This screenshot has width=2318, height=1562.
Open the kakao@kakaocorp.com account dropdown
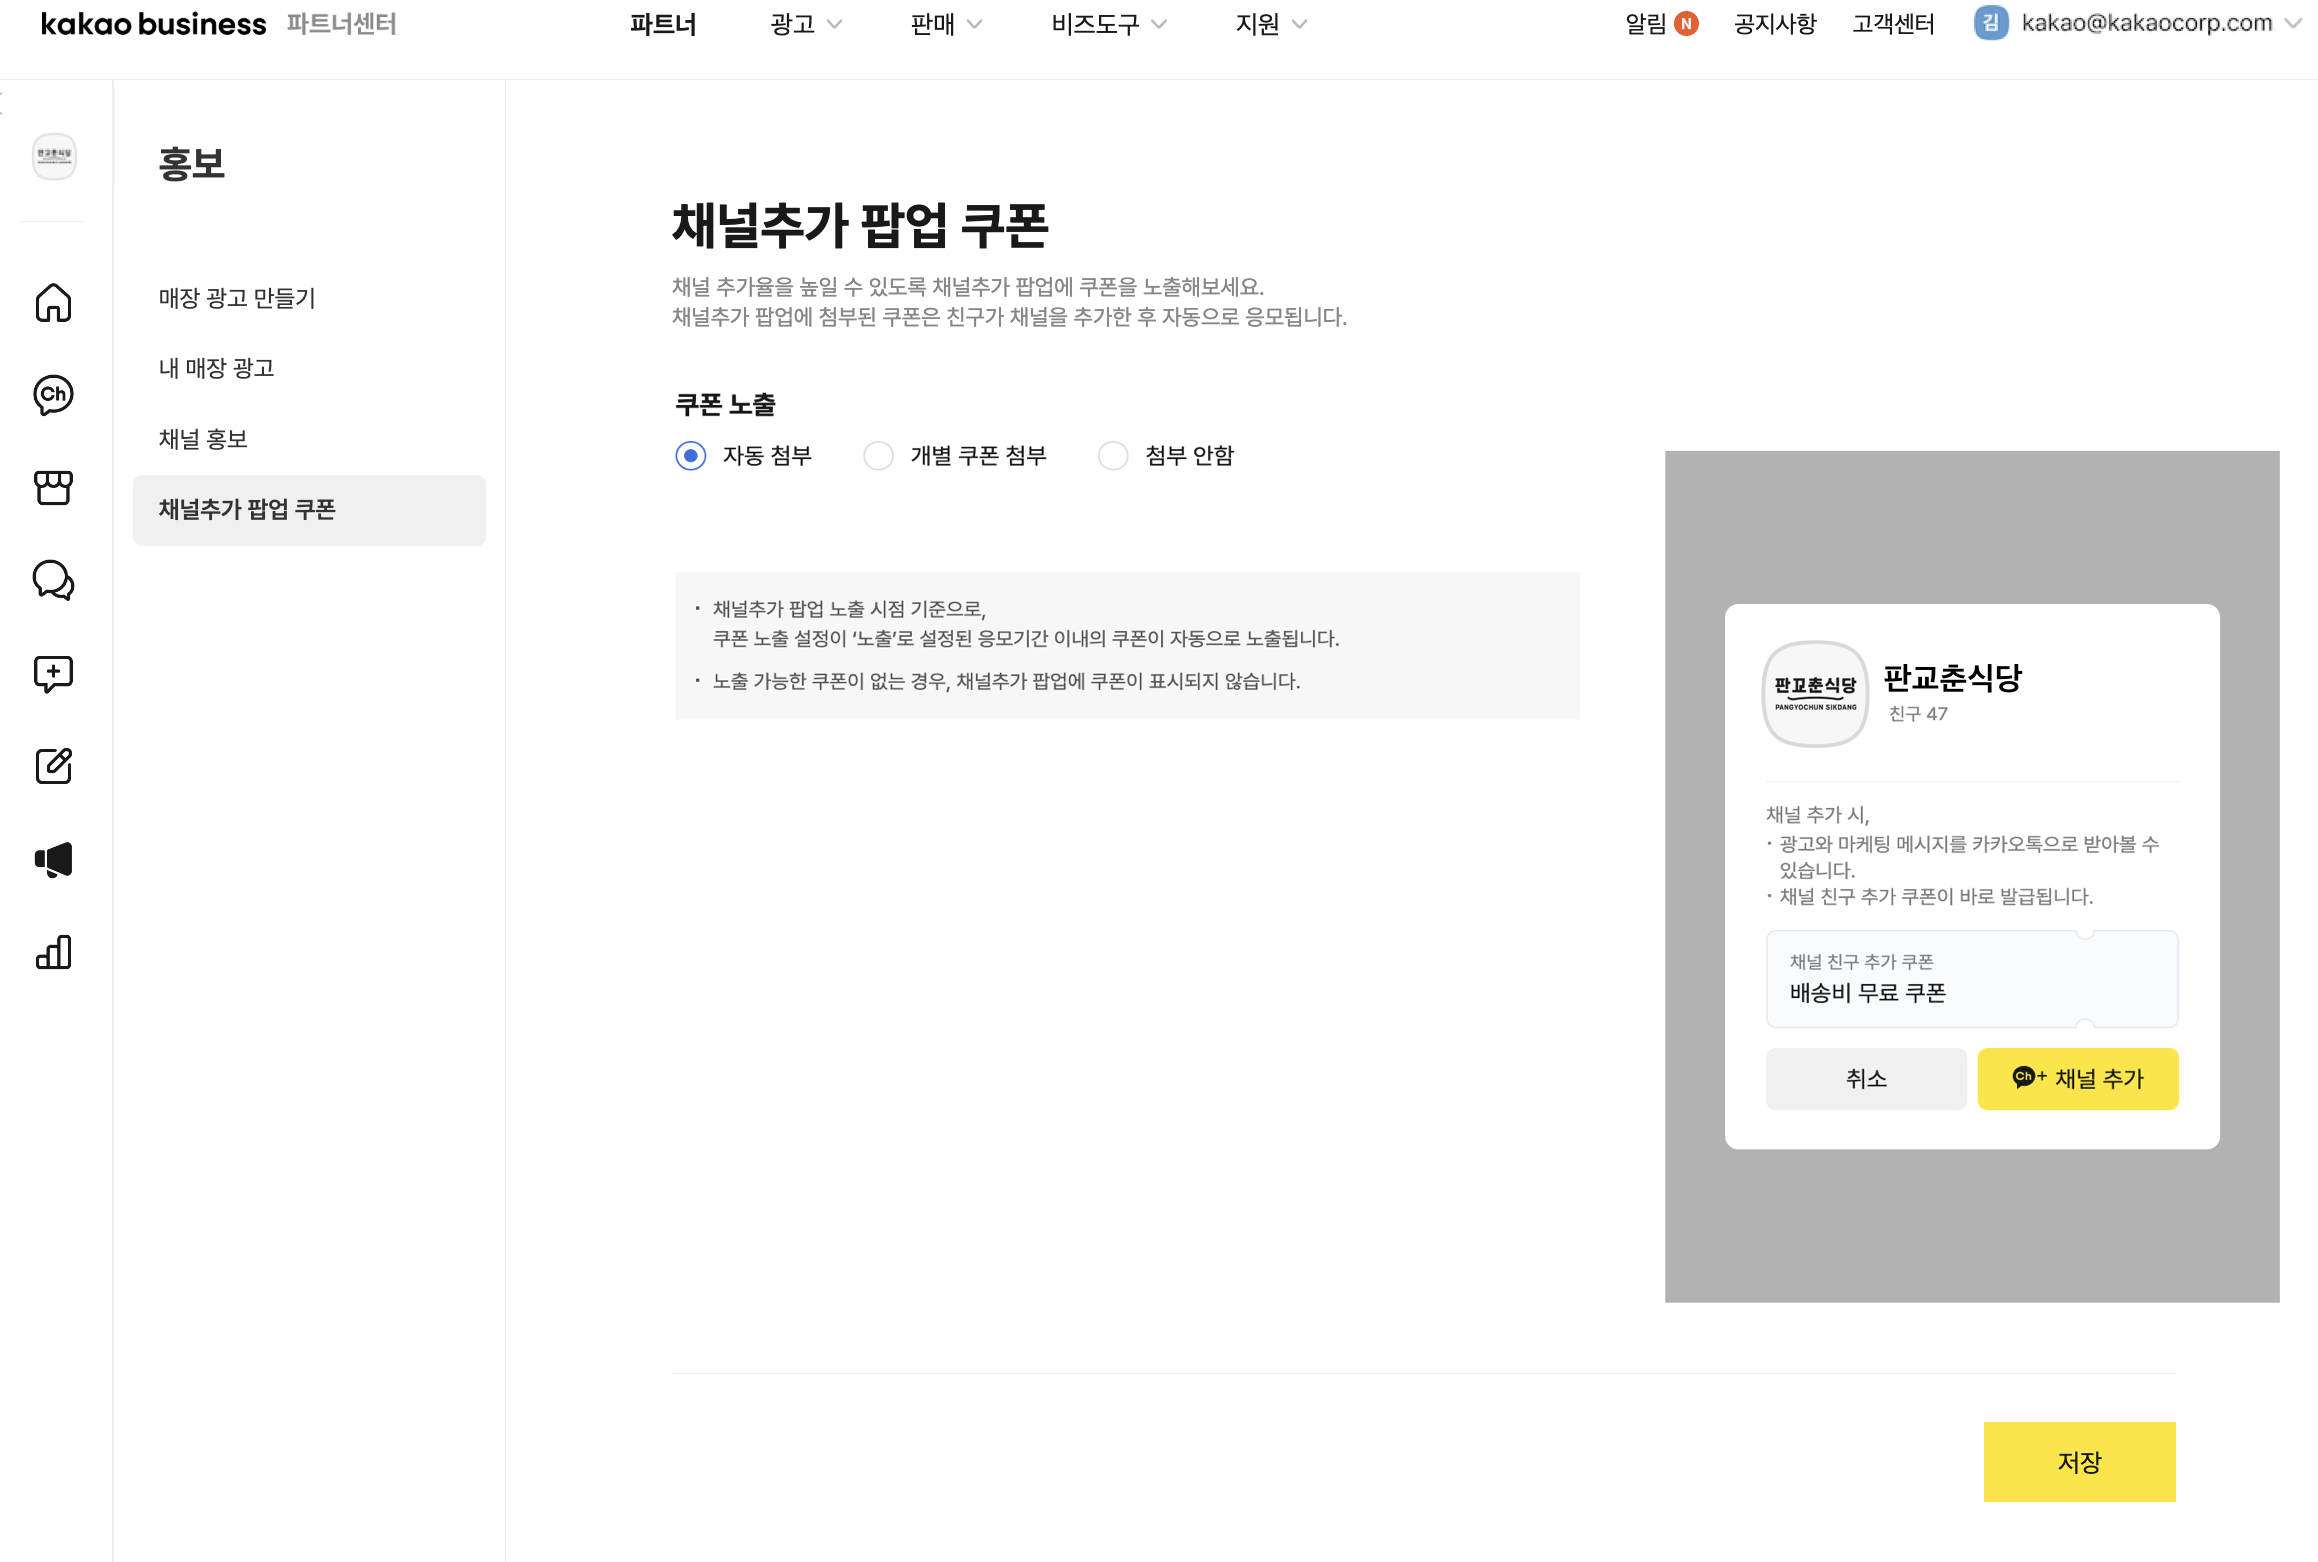pyautogui.click(x=2145, y=23)
